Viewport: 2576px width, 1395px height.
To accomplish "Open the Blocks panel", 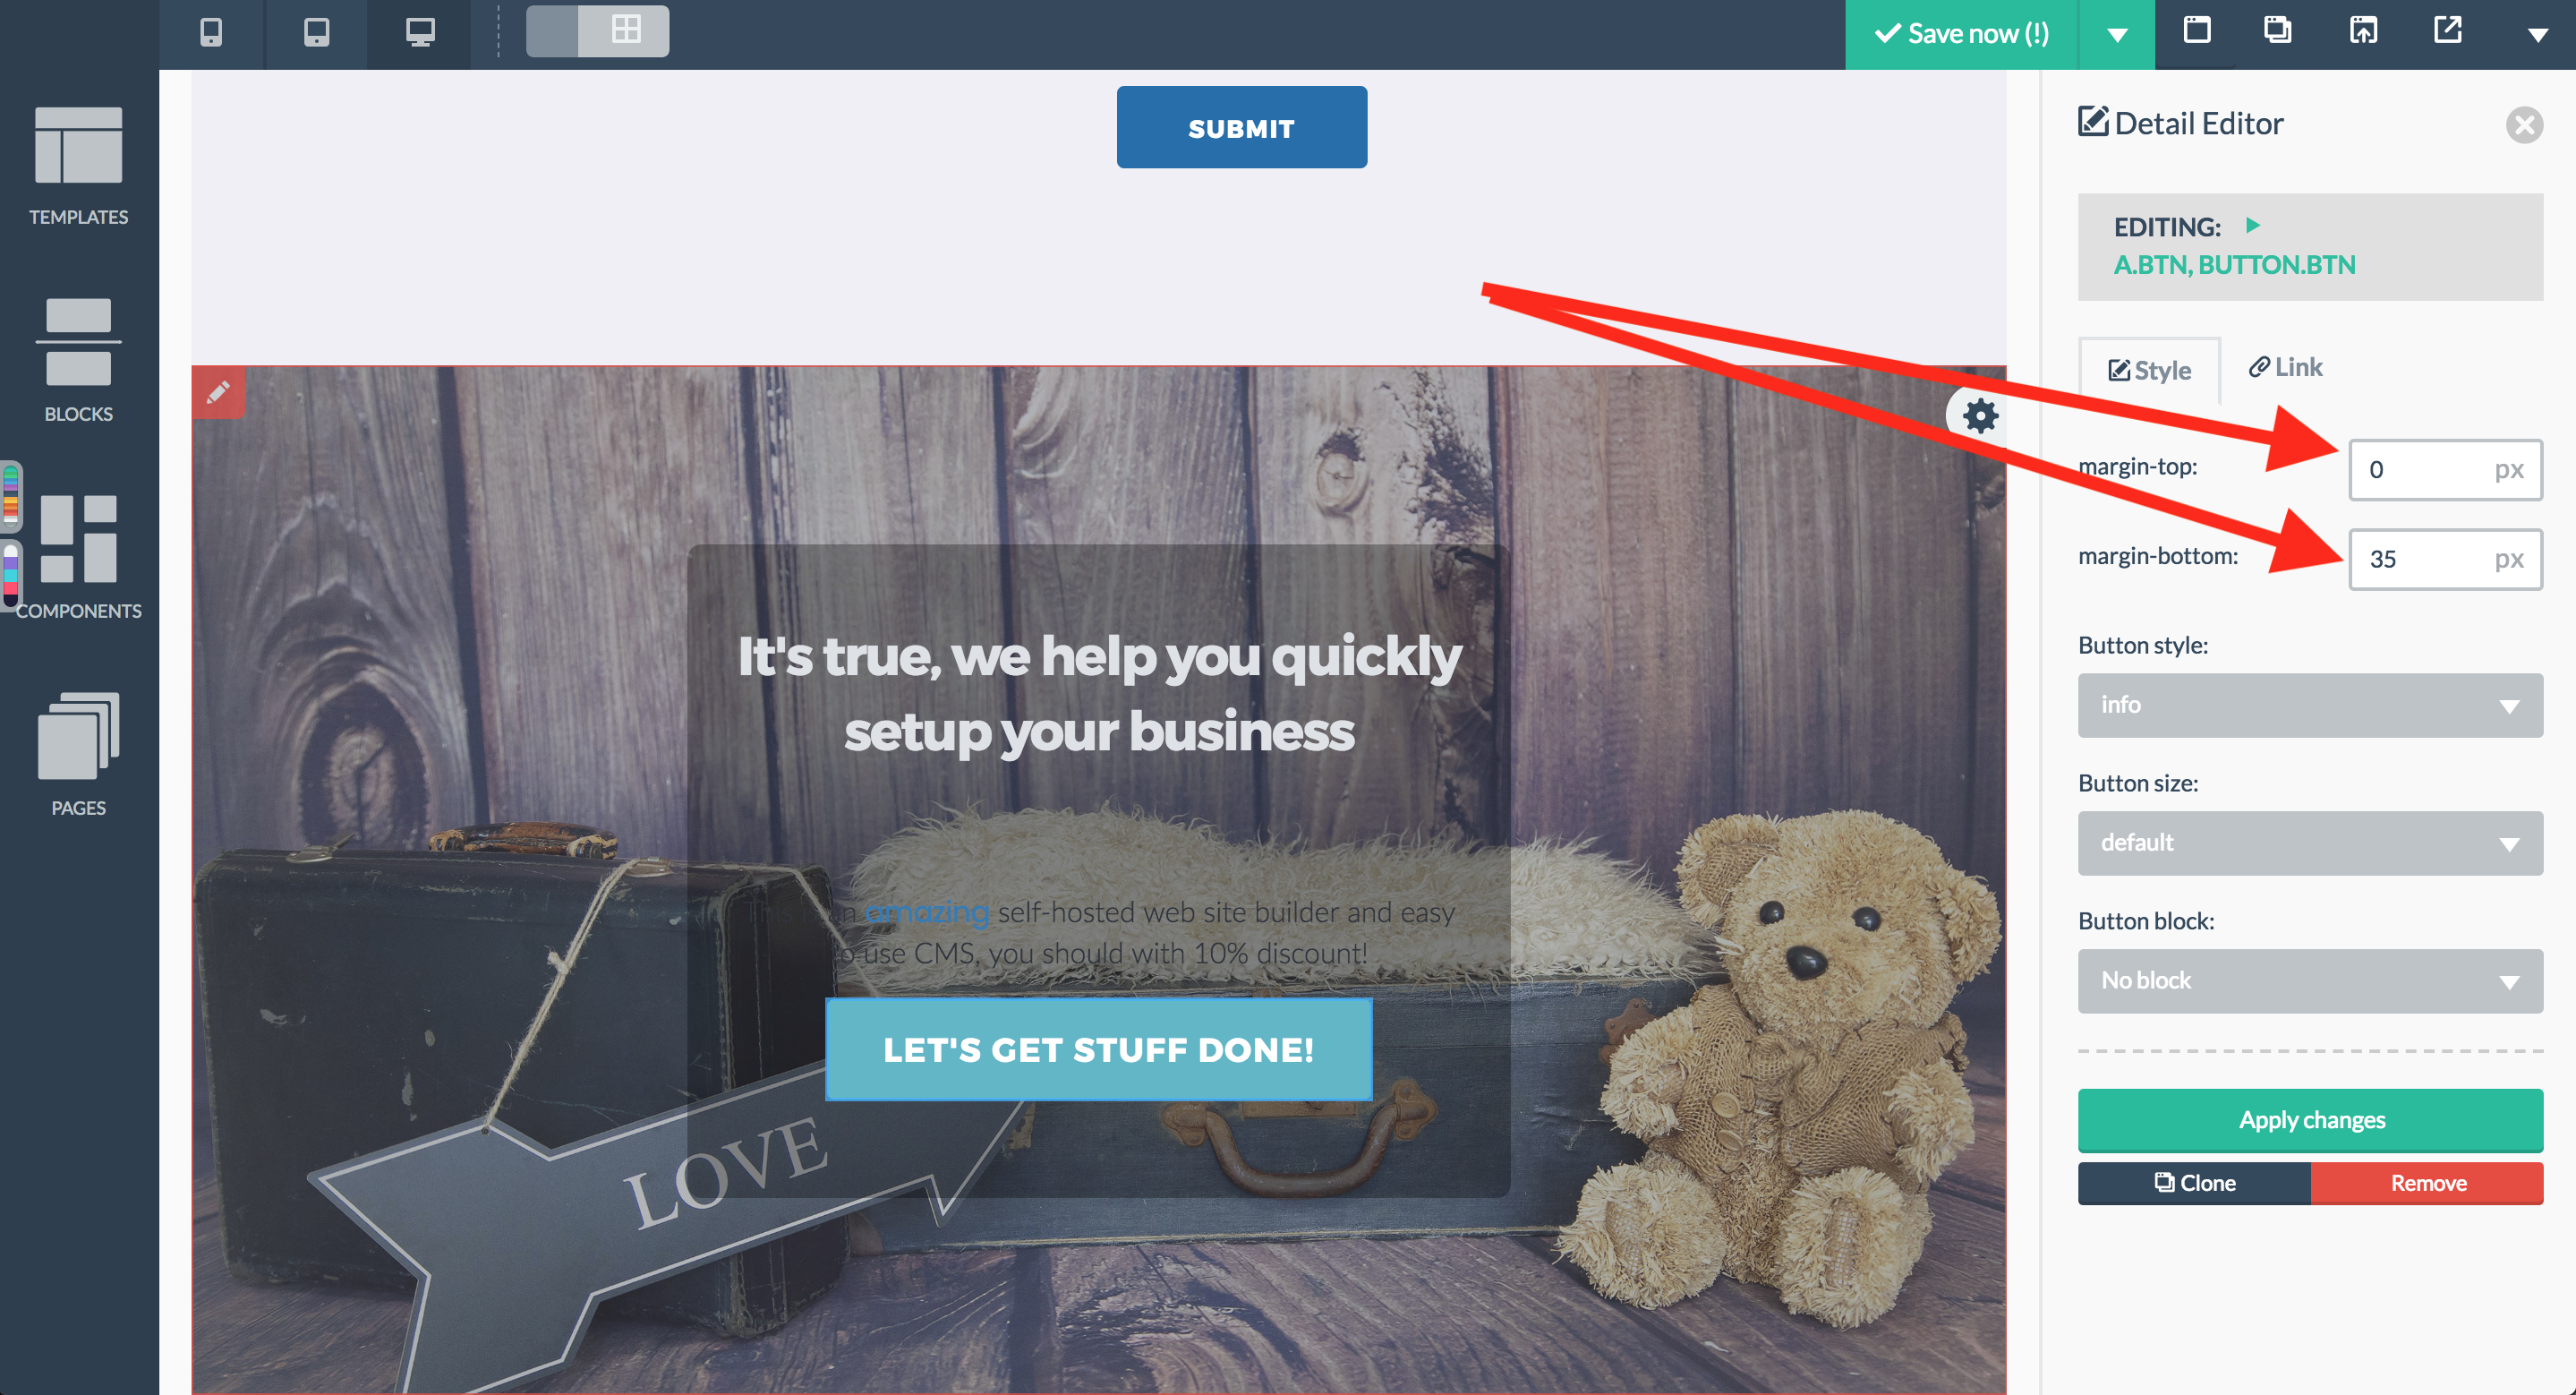I will (79, 361).
